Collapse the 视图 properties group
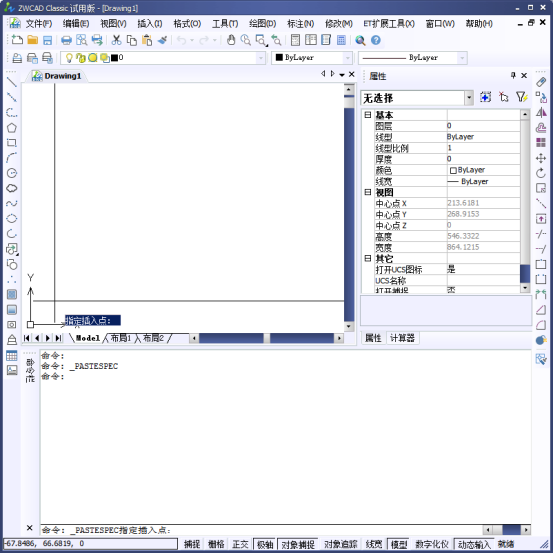 coord(368,192)
